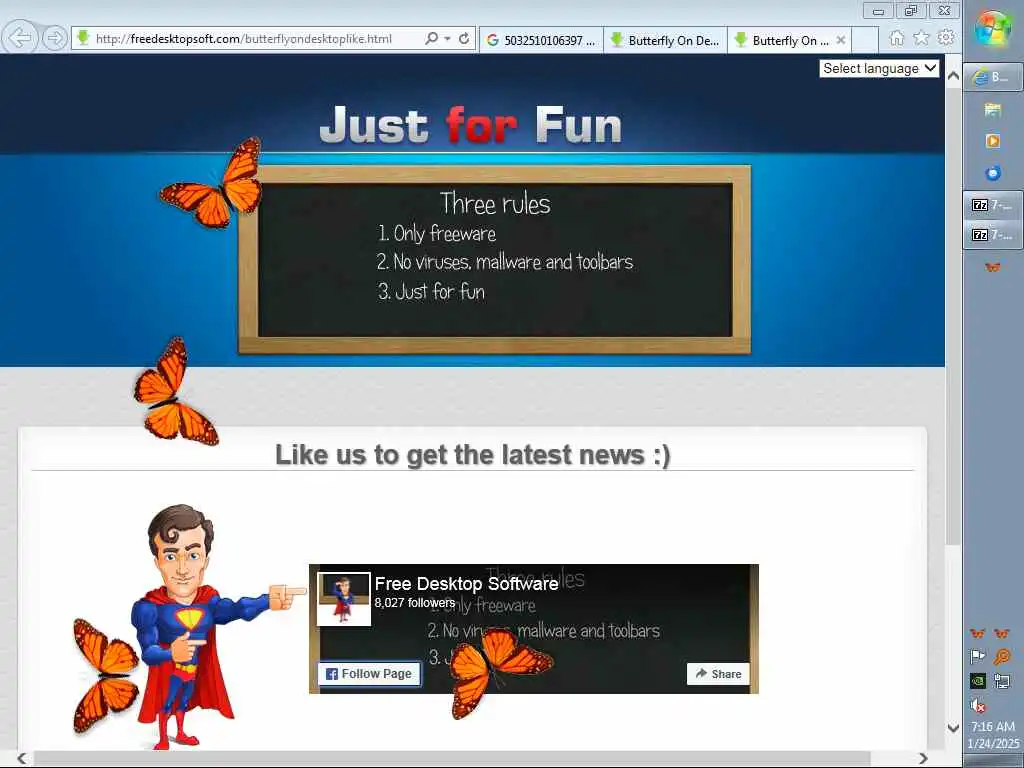Click the '2. No viruses, mallware and toolbars' blackboard line
This screenshot has width=1024, height=768.
(x=505, y=262)
